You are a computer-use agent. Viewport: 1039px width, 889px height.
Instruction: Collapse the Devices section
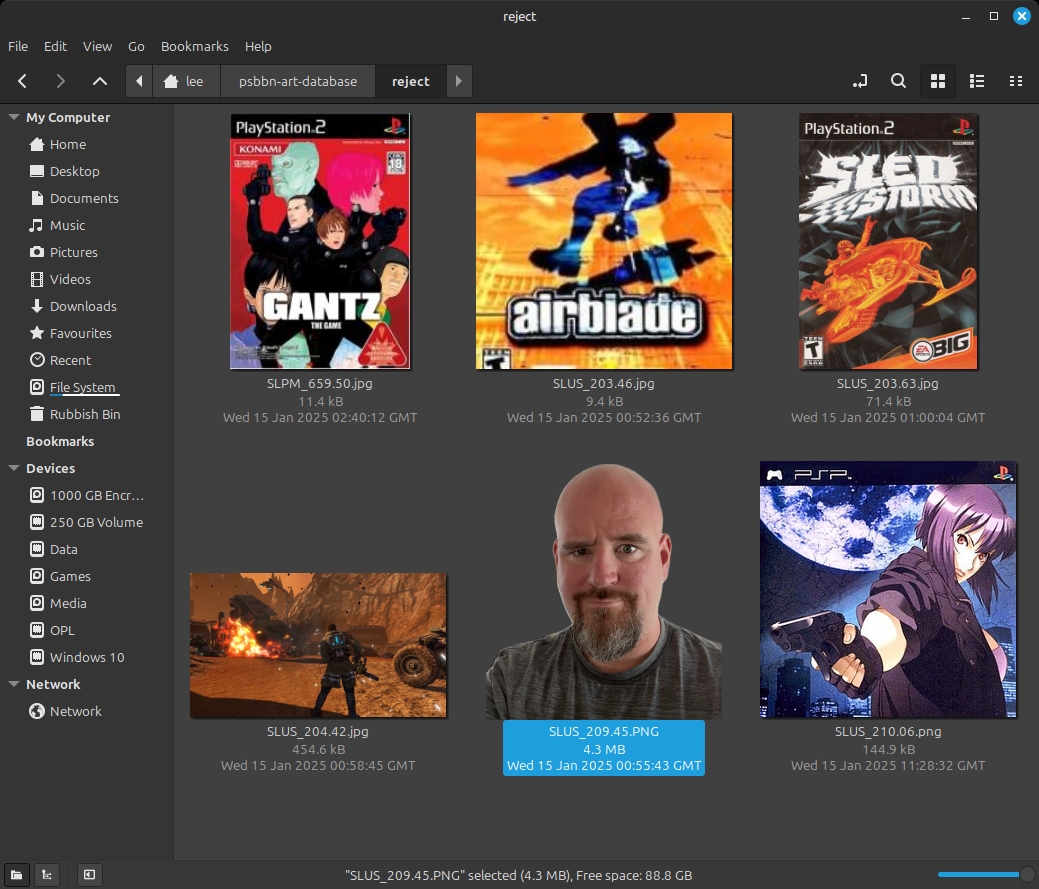coord(14,468)
